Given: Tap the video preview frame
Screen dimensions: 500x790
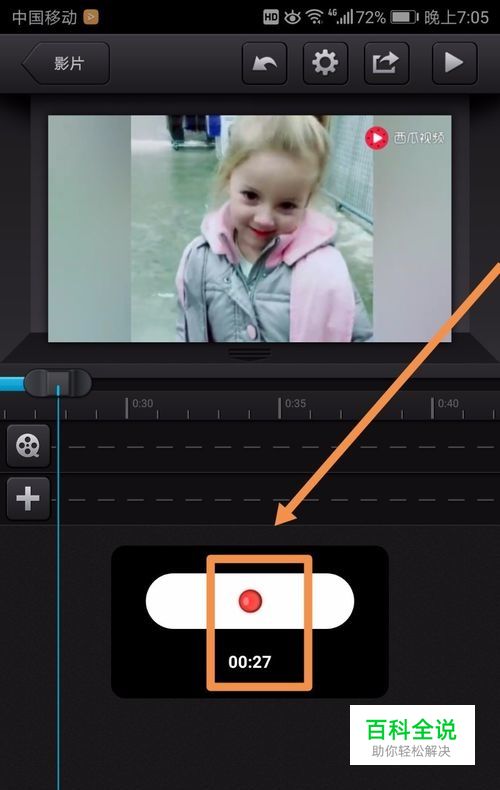Looking at the screenshot, I should click(x=249, y=228).
